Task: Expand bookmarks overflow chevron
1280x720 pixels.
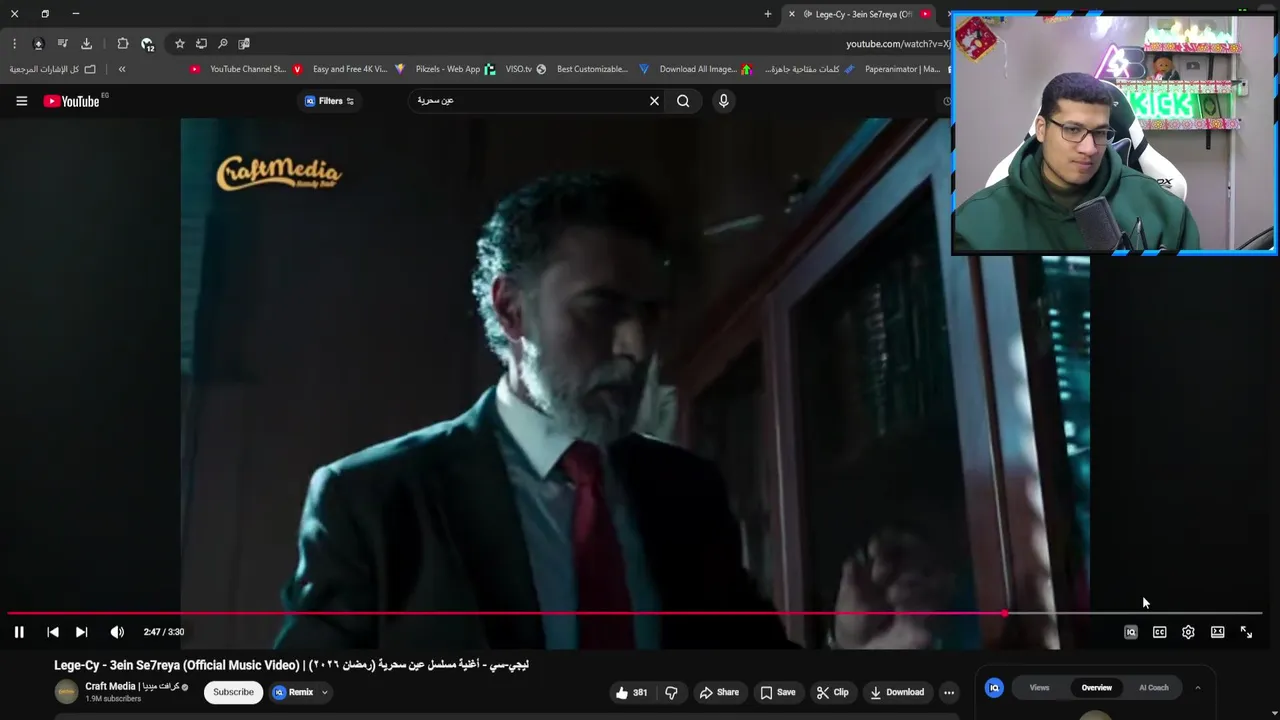Action: (x=122, y=69)
